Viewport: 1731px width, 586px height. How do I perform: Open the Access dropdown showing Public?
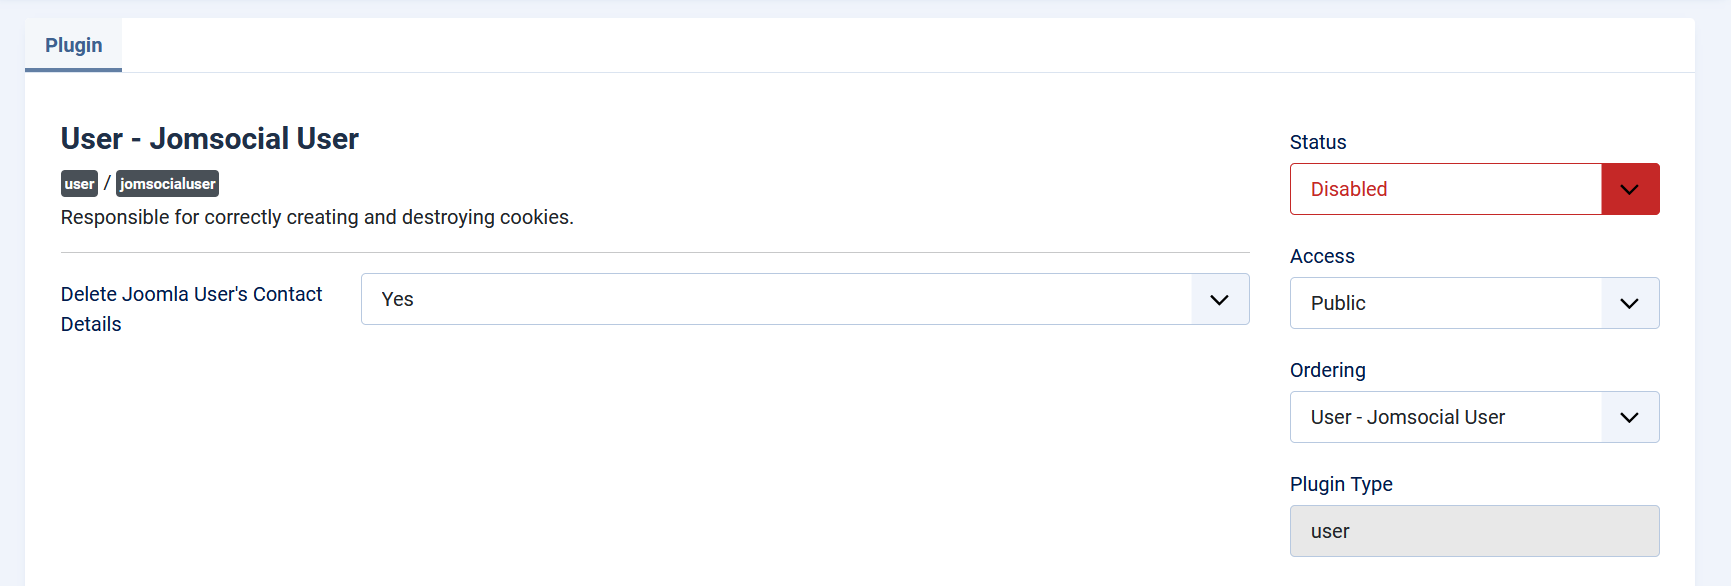1446,303
